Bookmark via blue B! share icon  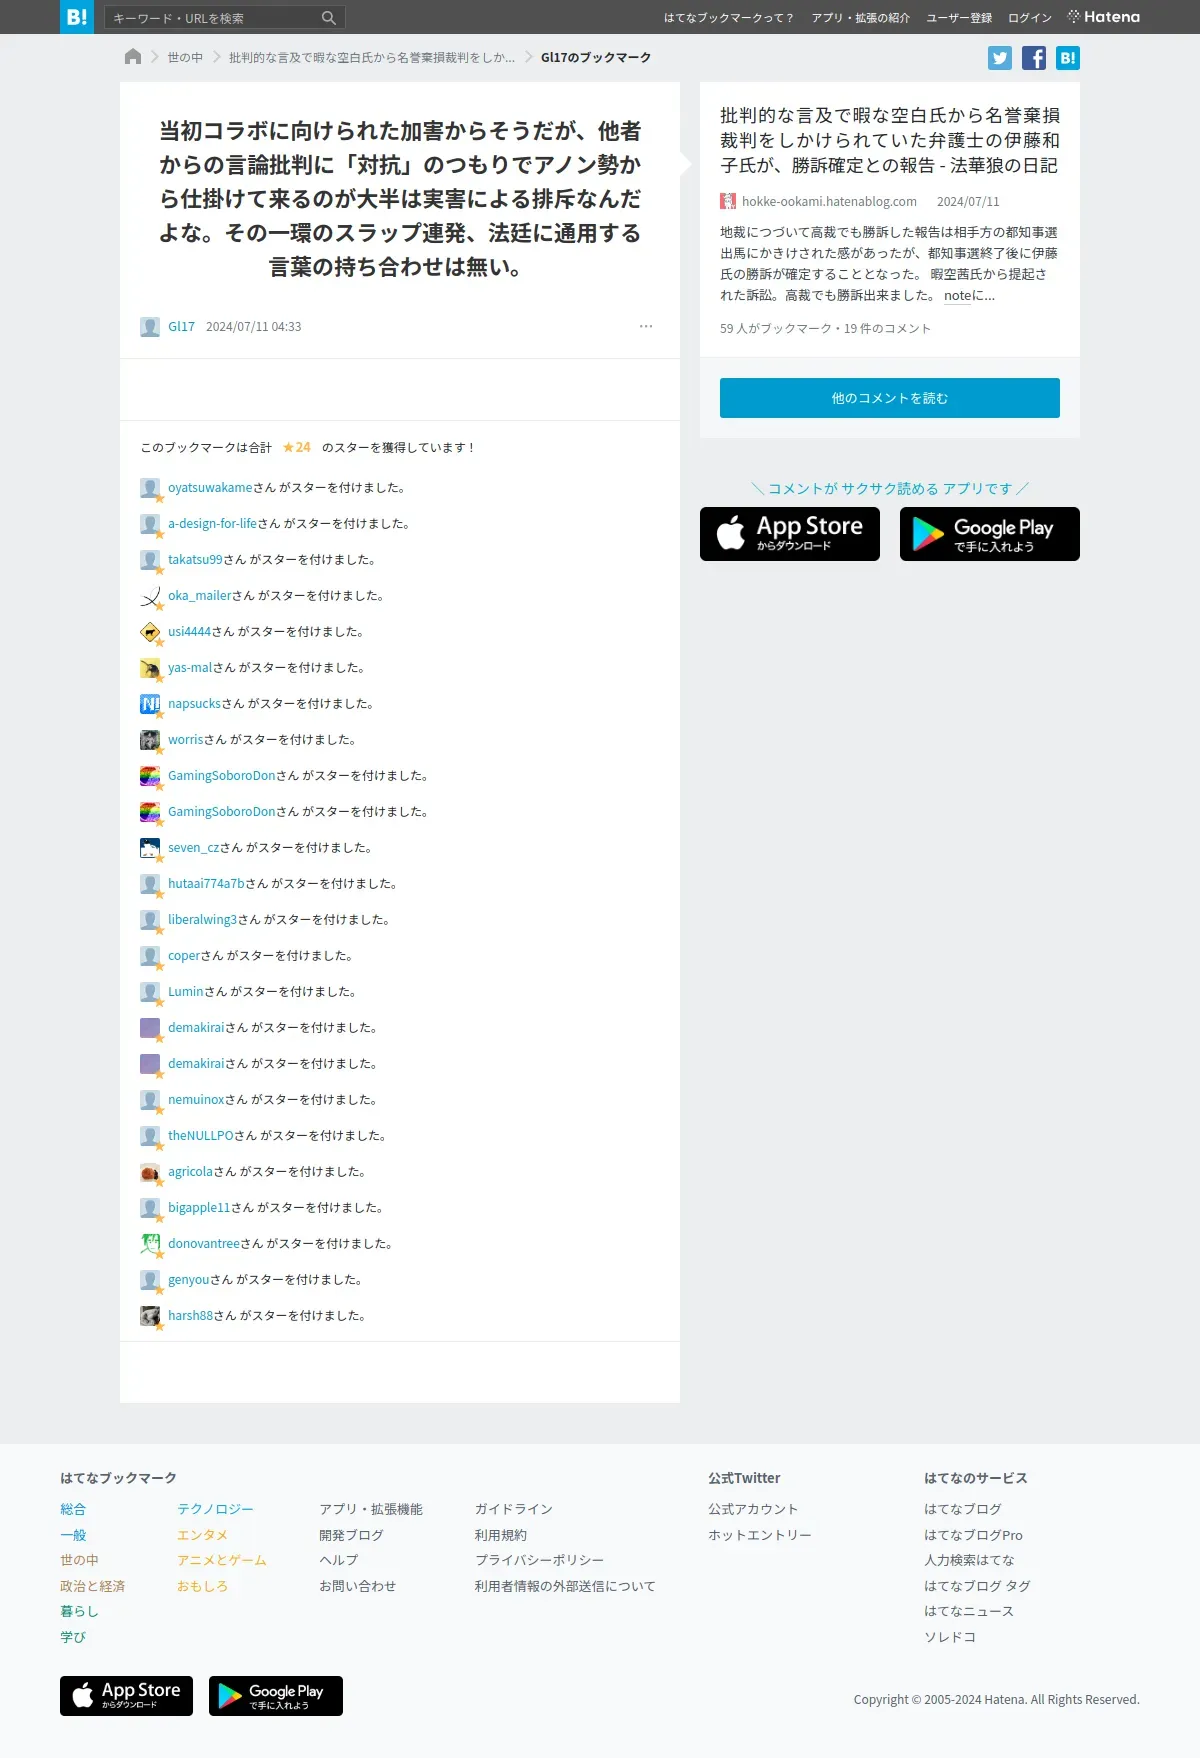pyautogui.click(x=1068, y=58)
